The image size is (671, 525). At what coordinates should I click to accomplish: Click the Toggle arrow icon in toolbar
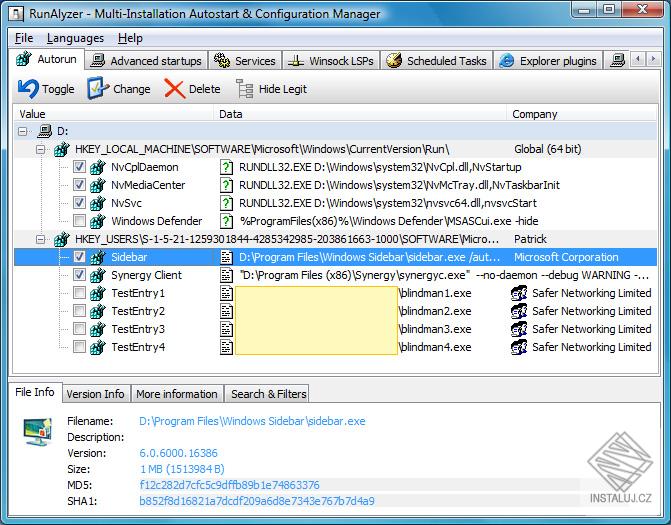coord(28,89)
